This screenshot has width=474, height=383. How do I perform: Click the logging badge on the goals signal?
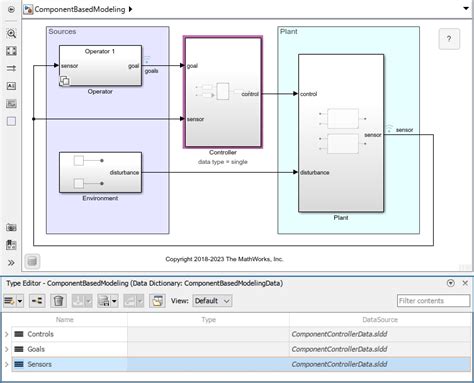coord(147,60)
